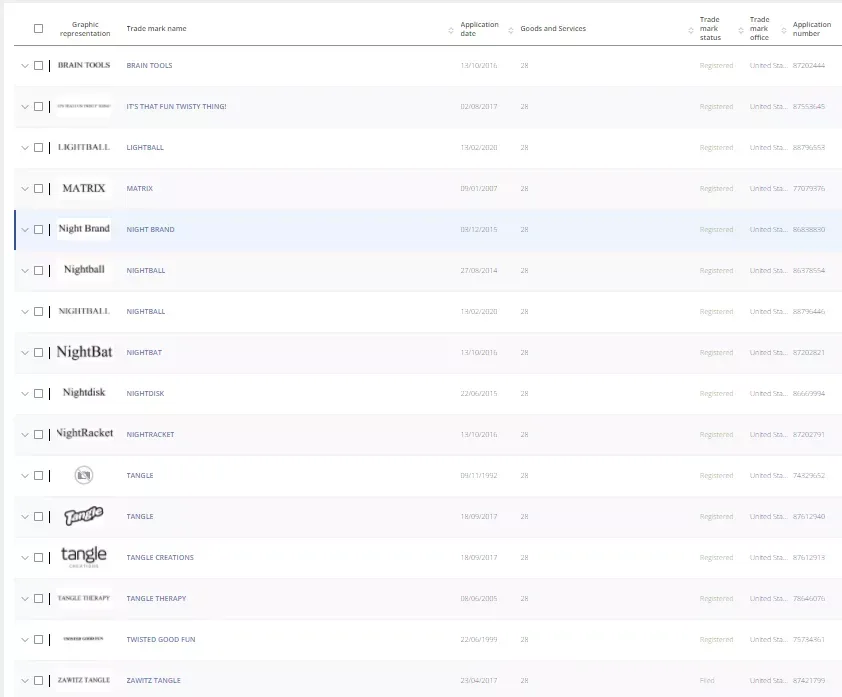Click the Trade mark status sort arrows

740,29
